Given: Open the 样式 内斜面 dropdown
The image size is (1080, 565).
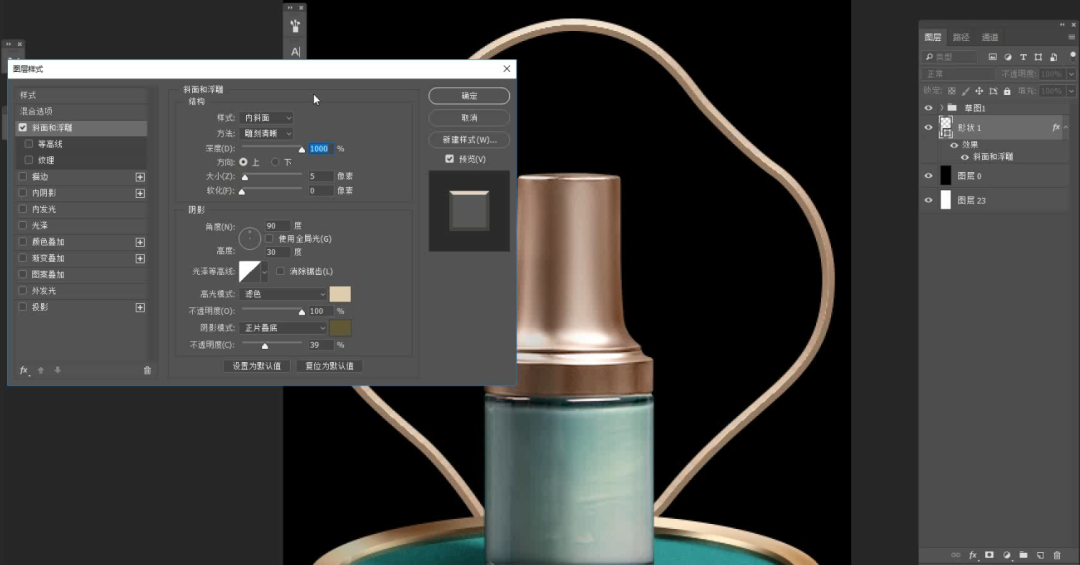Looking at the screenshot, I should [268, 118].
